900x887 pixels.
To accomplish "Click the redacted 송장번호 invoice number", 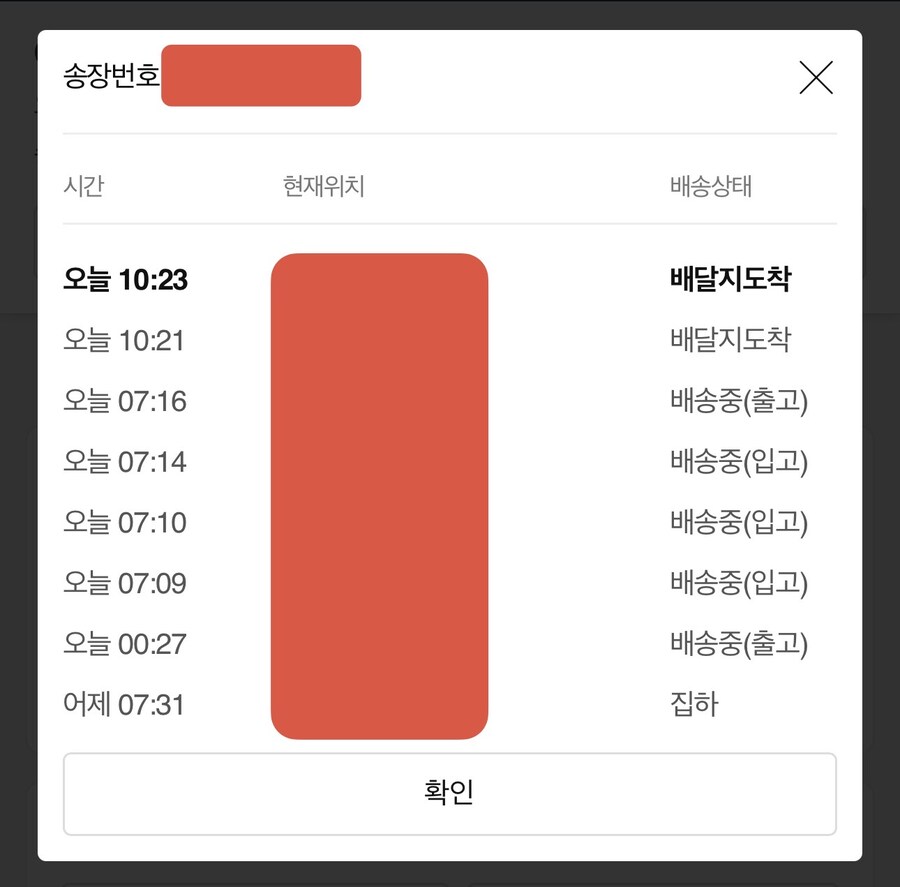I will pyautogui.click(x=260, y=75).
